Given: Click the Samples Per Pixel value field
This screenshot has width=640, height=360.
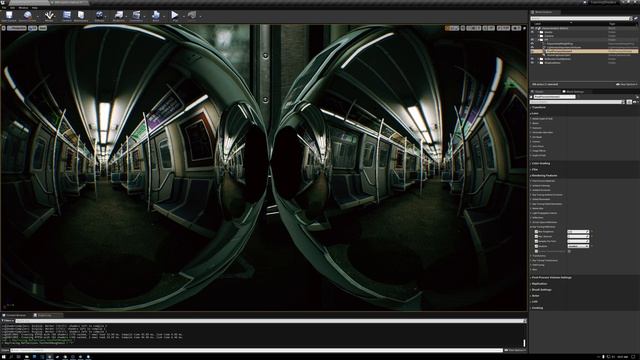Looking at the screenshot, I should (x=578, y=241).
